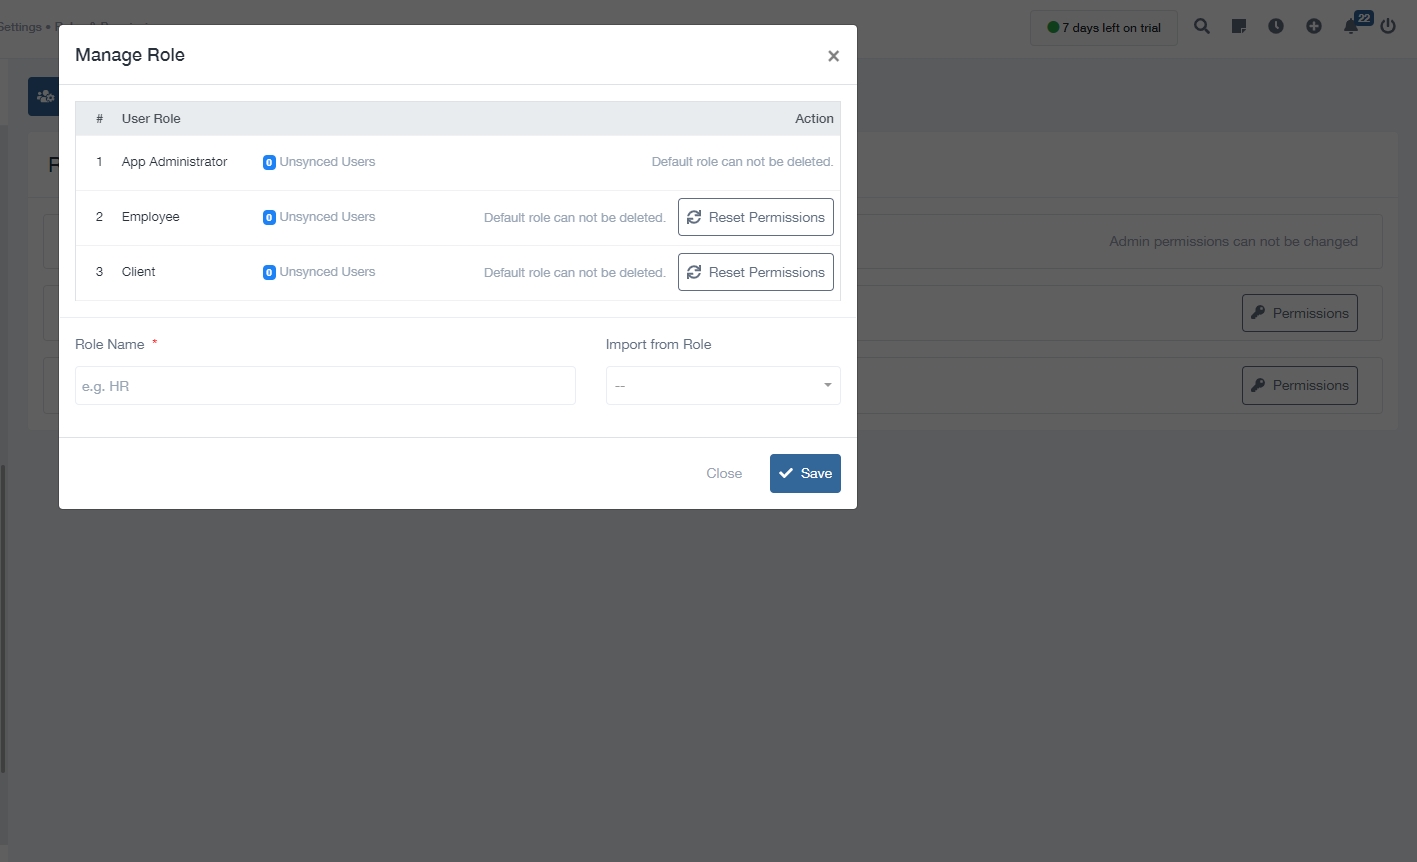This screenshot has height=862, width=1417.
Task: Click the plus create-new icon
Action: tap(1314, 27)
